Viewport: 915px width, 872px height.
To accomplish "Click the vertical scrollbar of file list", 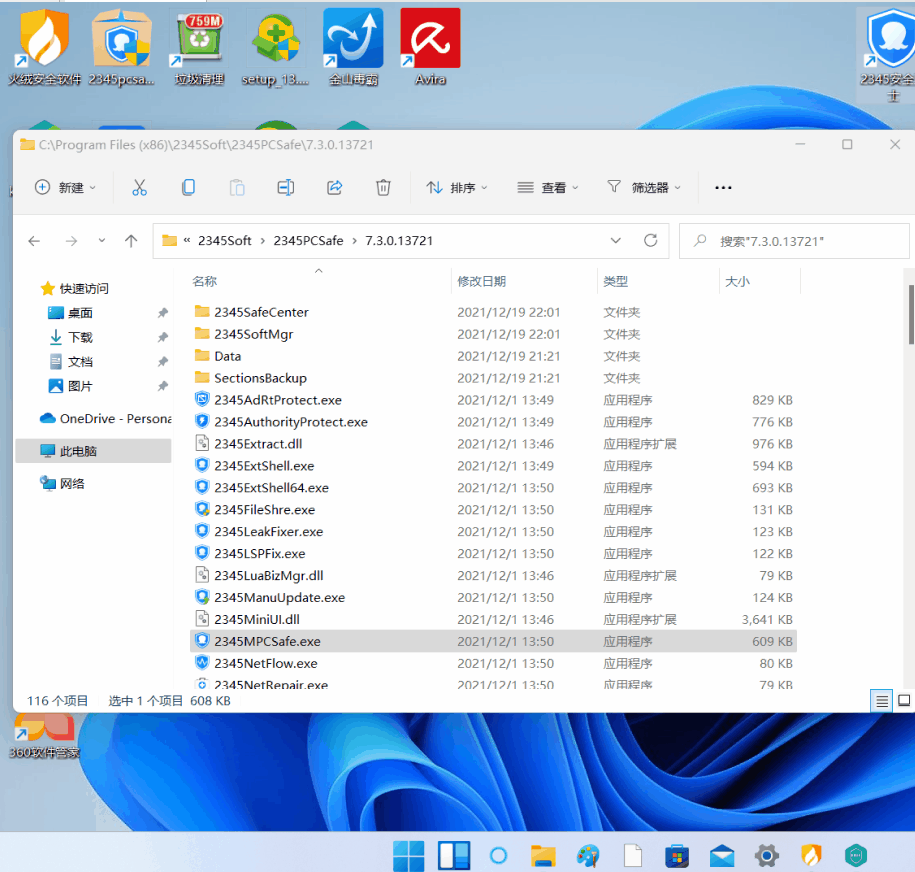I will click(911, 315).
